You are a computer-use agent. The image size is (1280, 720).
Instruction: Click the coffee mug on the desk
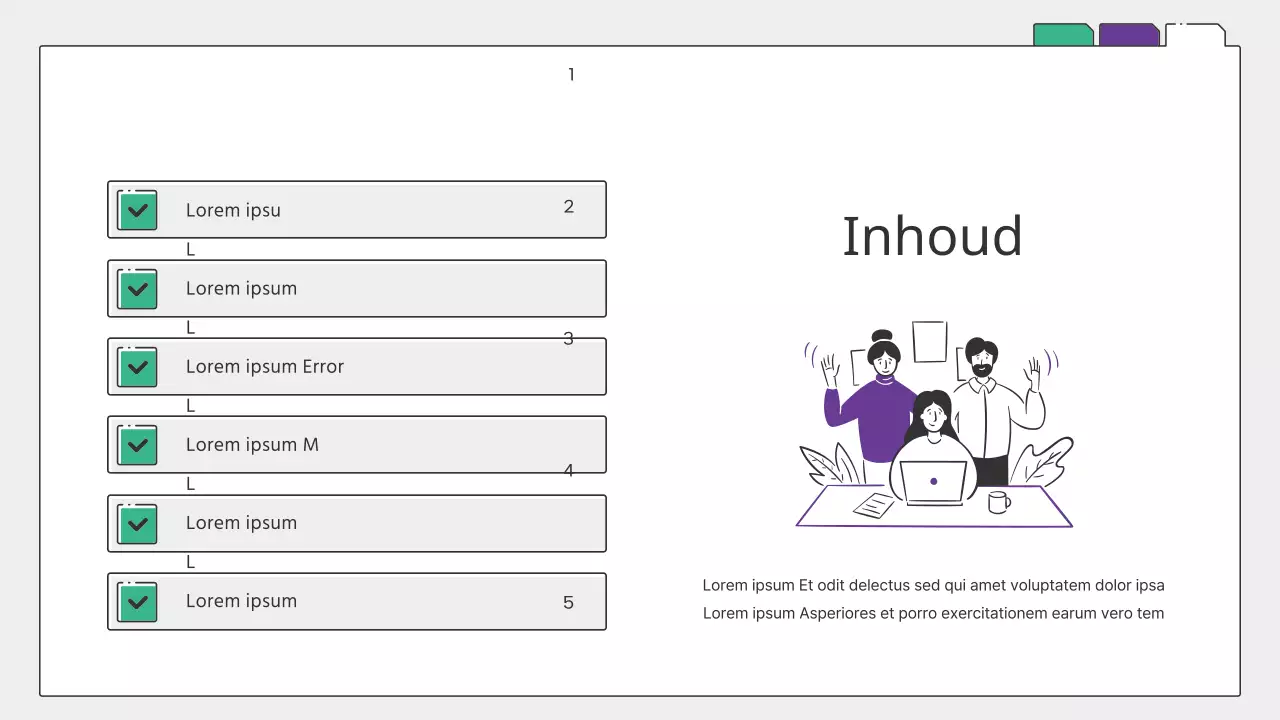pyautogui.click(x=998, y=501)
